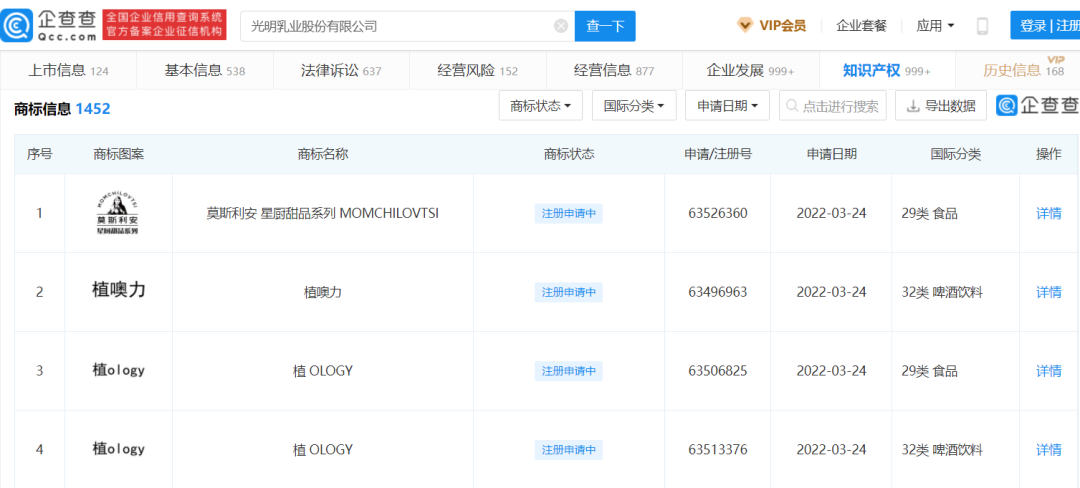
Task: Open 详情 for trademark 63506825
Action: tap(1048, 371)
